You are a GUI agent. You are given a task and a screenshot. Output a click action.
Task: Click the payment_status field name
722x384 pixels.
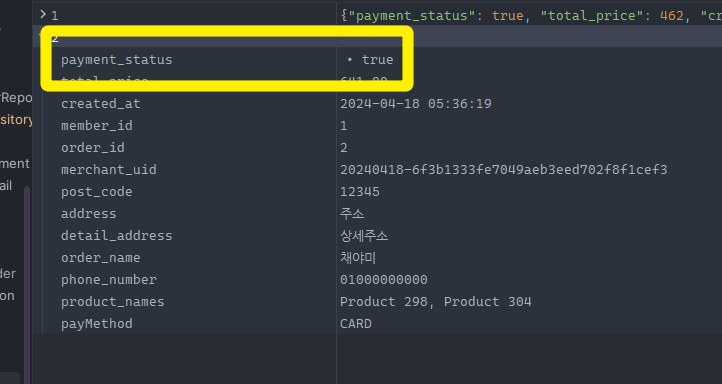116,60
